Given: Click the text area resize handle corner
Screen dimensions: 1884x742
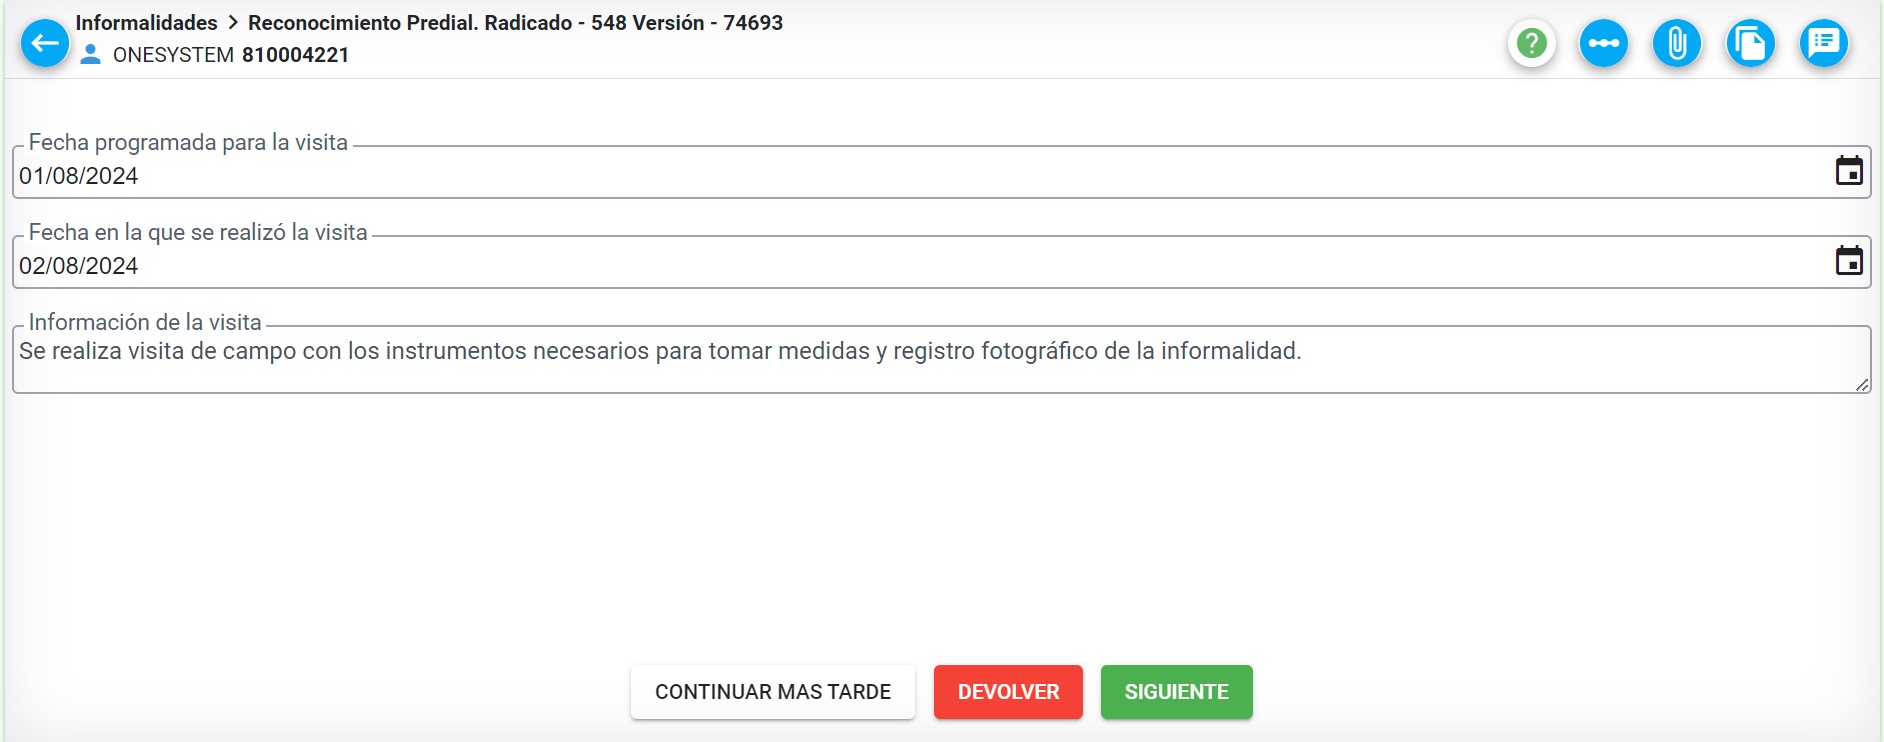Looking at the screenshot, I should point(1862,384).
